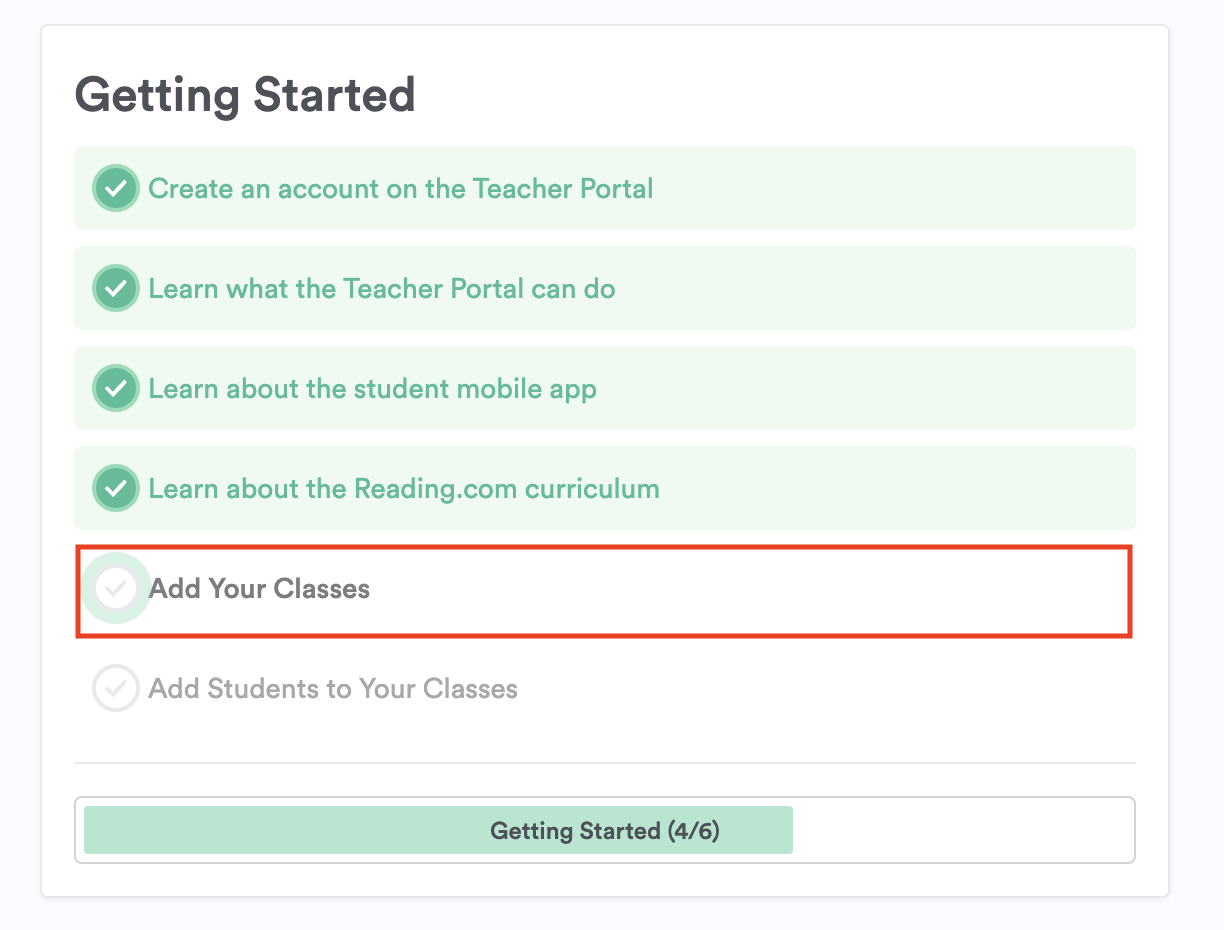Click the green checkmark next to Learn what the Teacher Portal can do
Viewport: 1224px width, 930px height.
coord(116,289)
